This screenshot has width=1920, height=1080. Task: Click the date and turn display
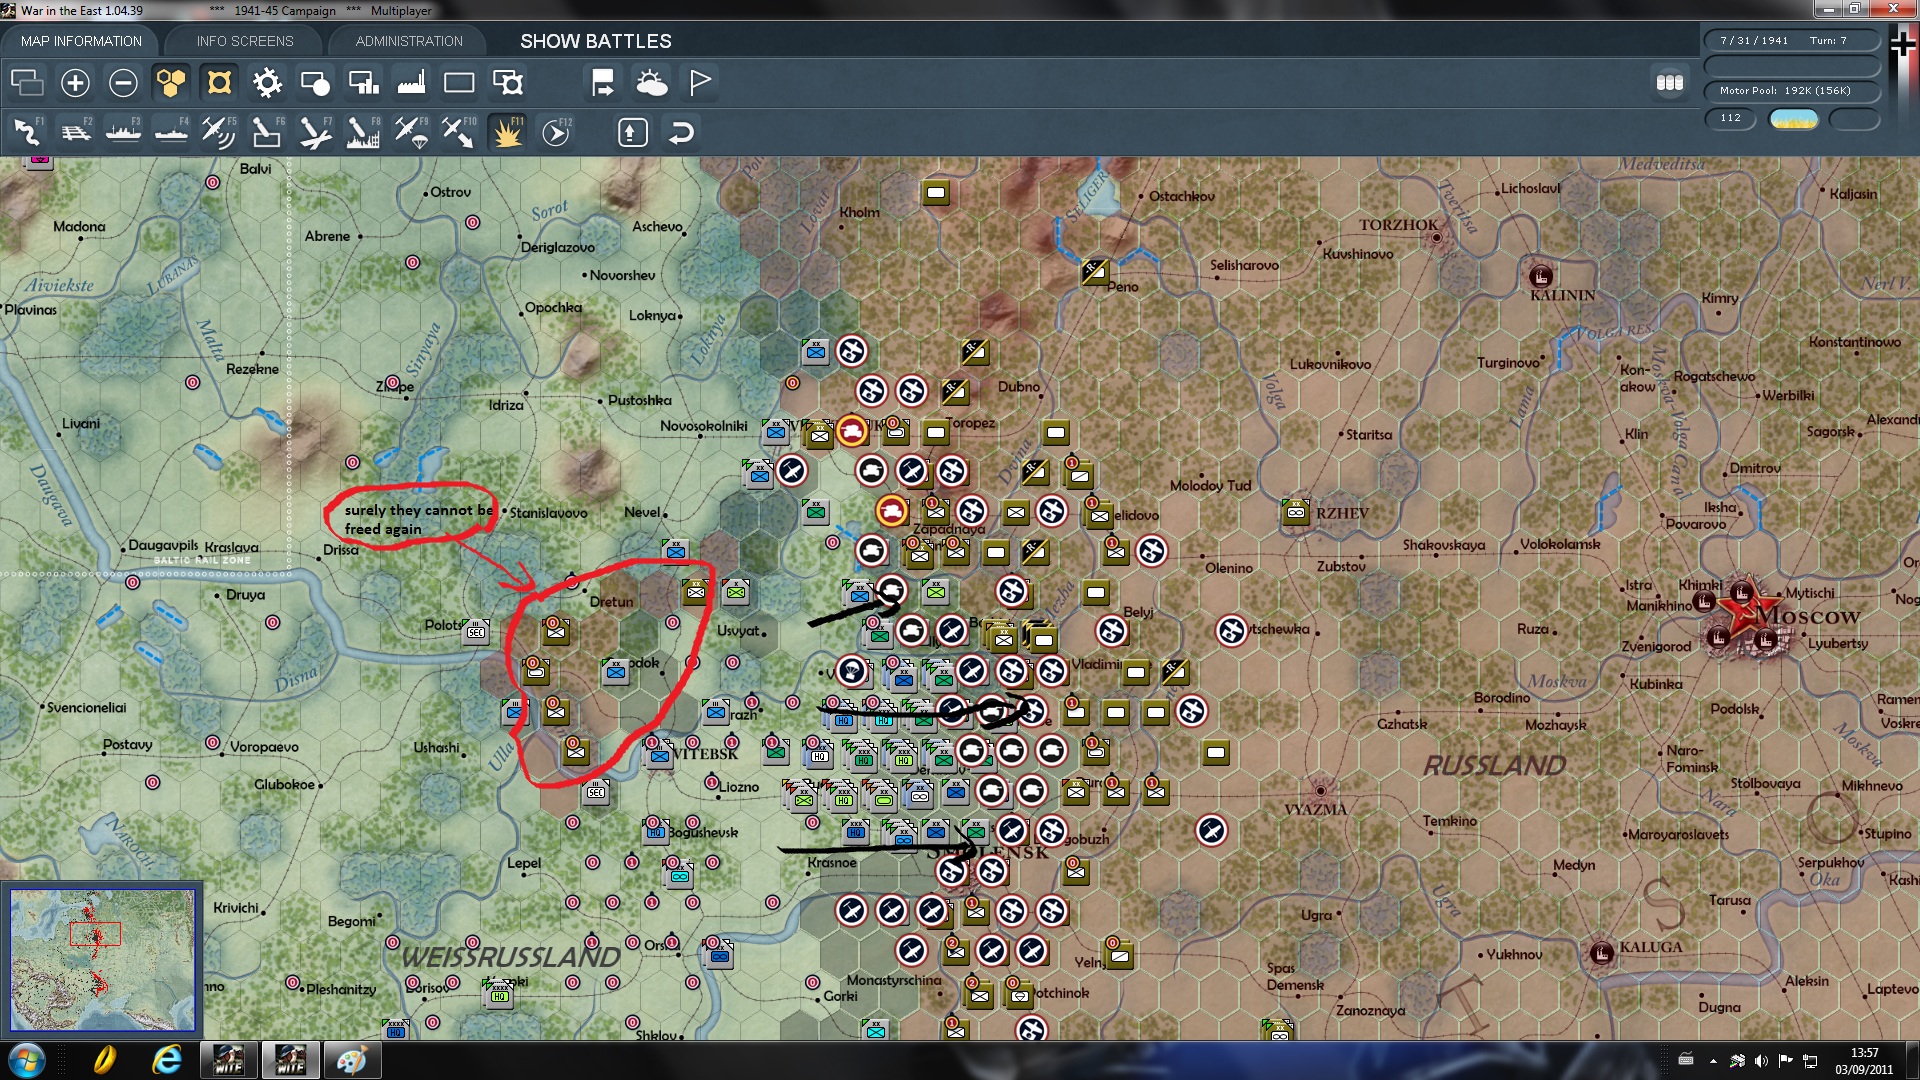tap(1792, 41)
